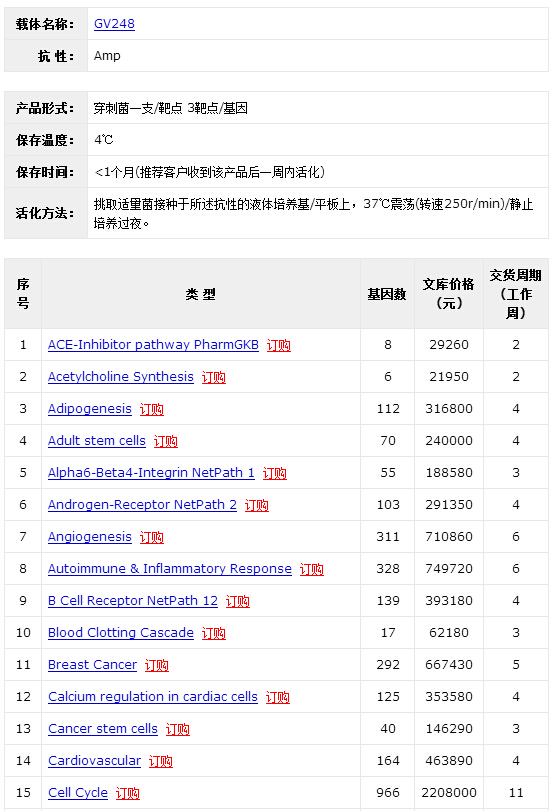Order the Acetylcholine Synthesis library

(x=214, y=378)
